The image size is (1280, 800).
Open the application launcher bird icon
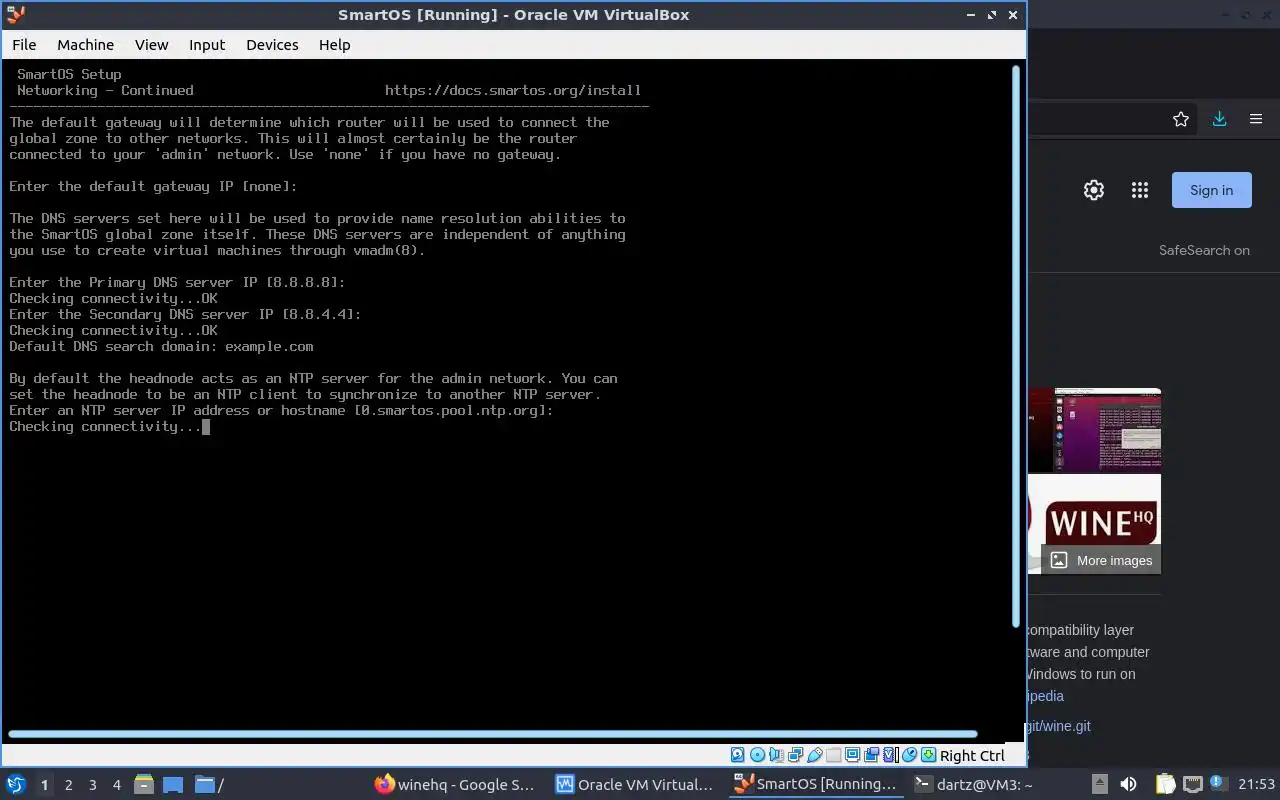point(16,784)
